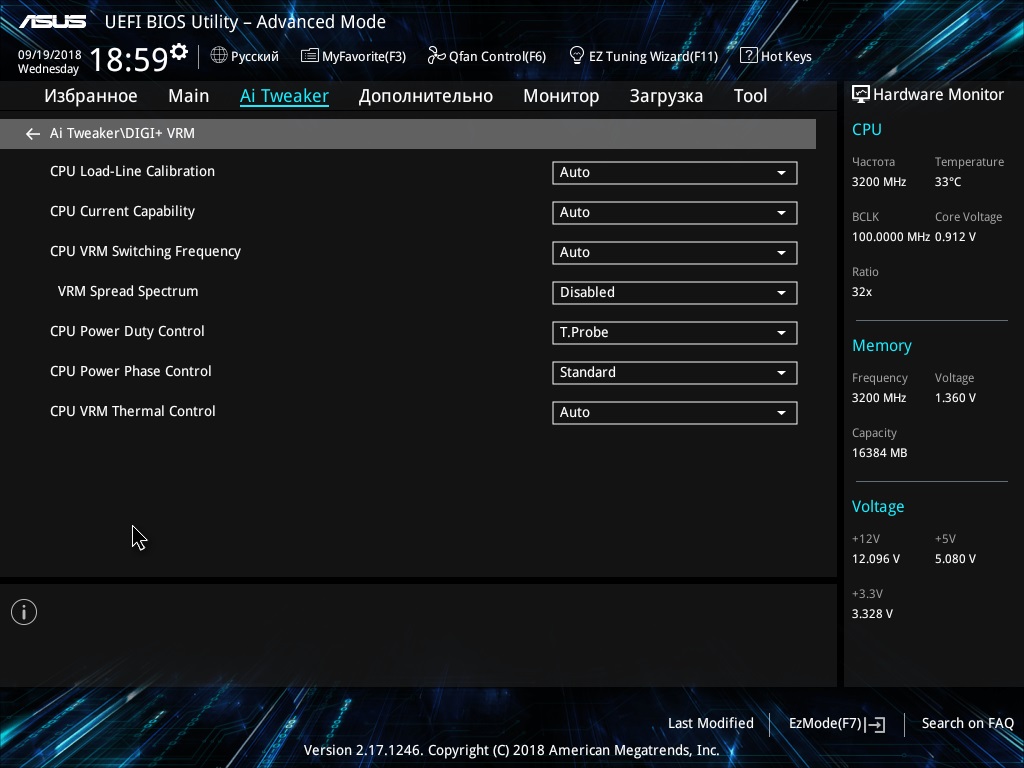The height and width of the screenshot is (768, 1024).
Task: Open CPU Power Duty Control T.Probe dropdown
Action: (675, 332)
